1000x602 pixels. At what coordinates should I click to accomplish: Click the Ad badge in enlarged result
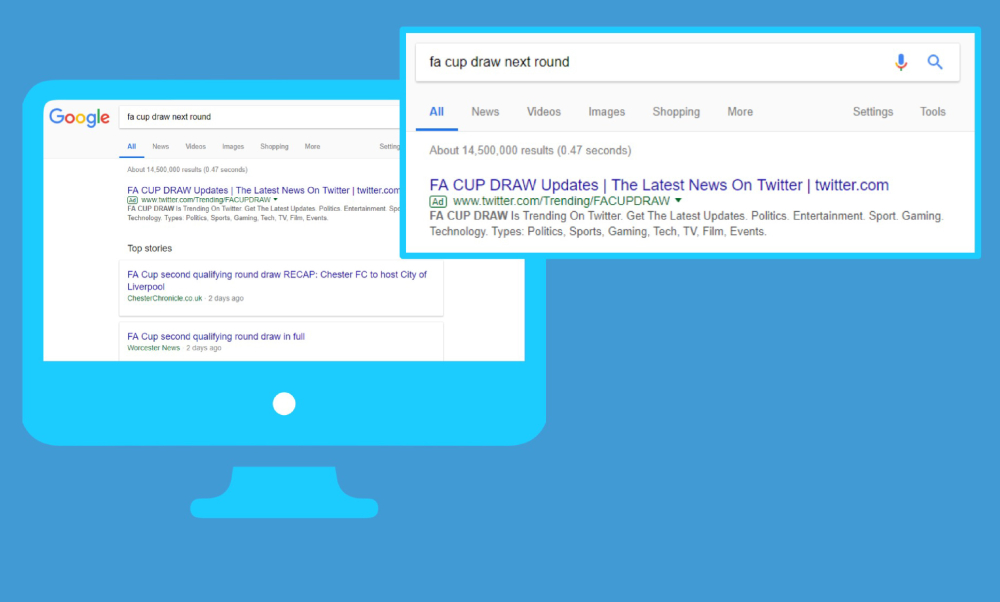point(438,202)
